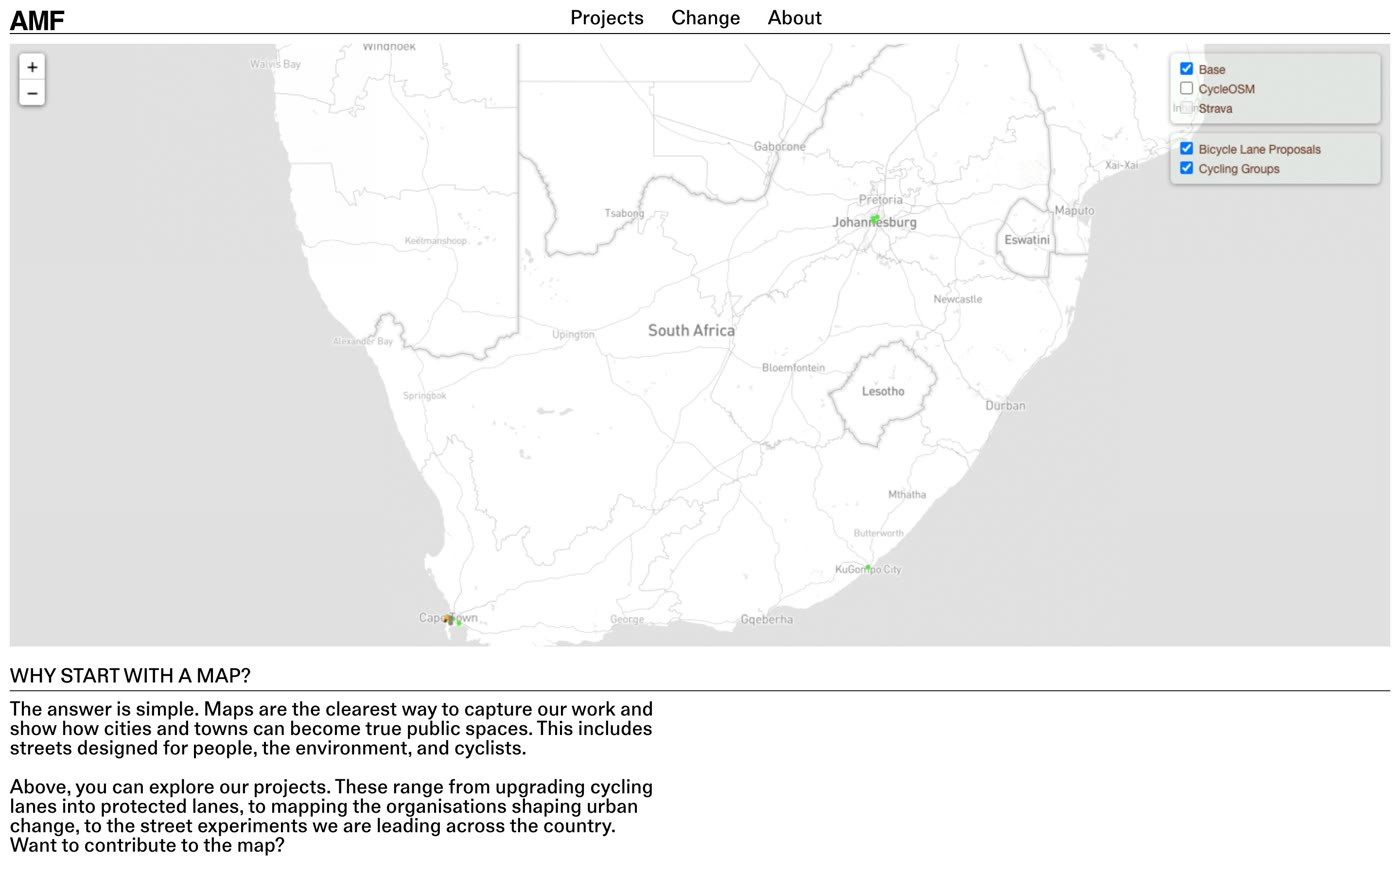Toggle Bicycle Lane Proposals checkbox
Viewport: 1400px width, 875px height.
pyautogui.click(x=1186, y=148)
